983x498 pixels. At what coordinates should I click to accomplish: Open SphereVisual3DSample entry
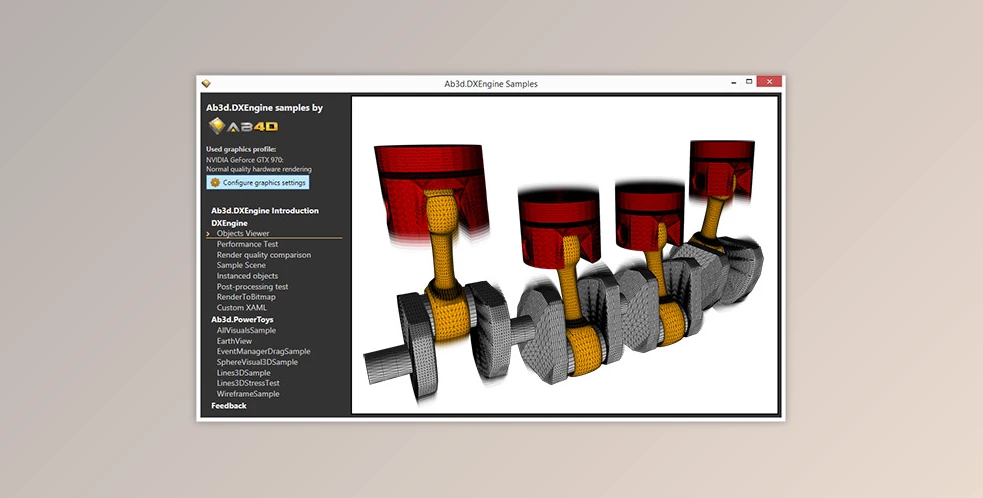point(257,362)
